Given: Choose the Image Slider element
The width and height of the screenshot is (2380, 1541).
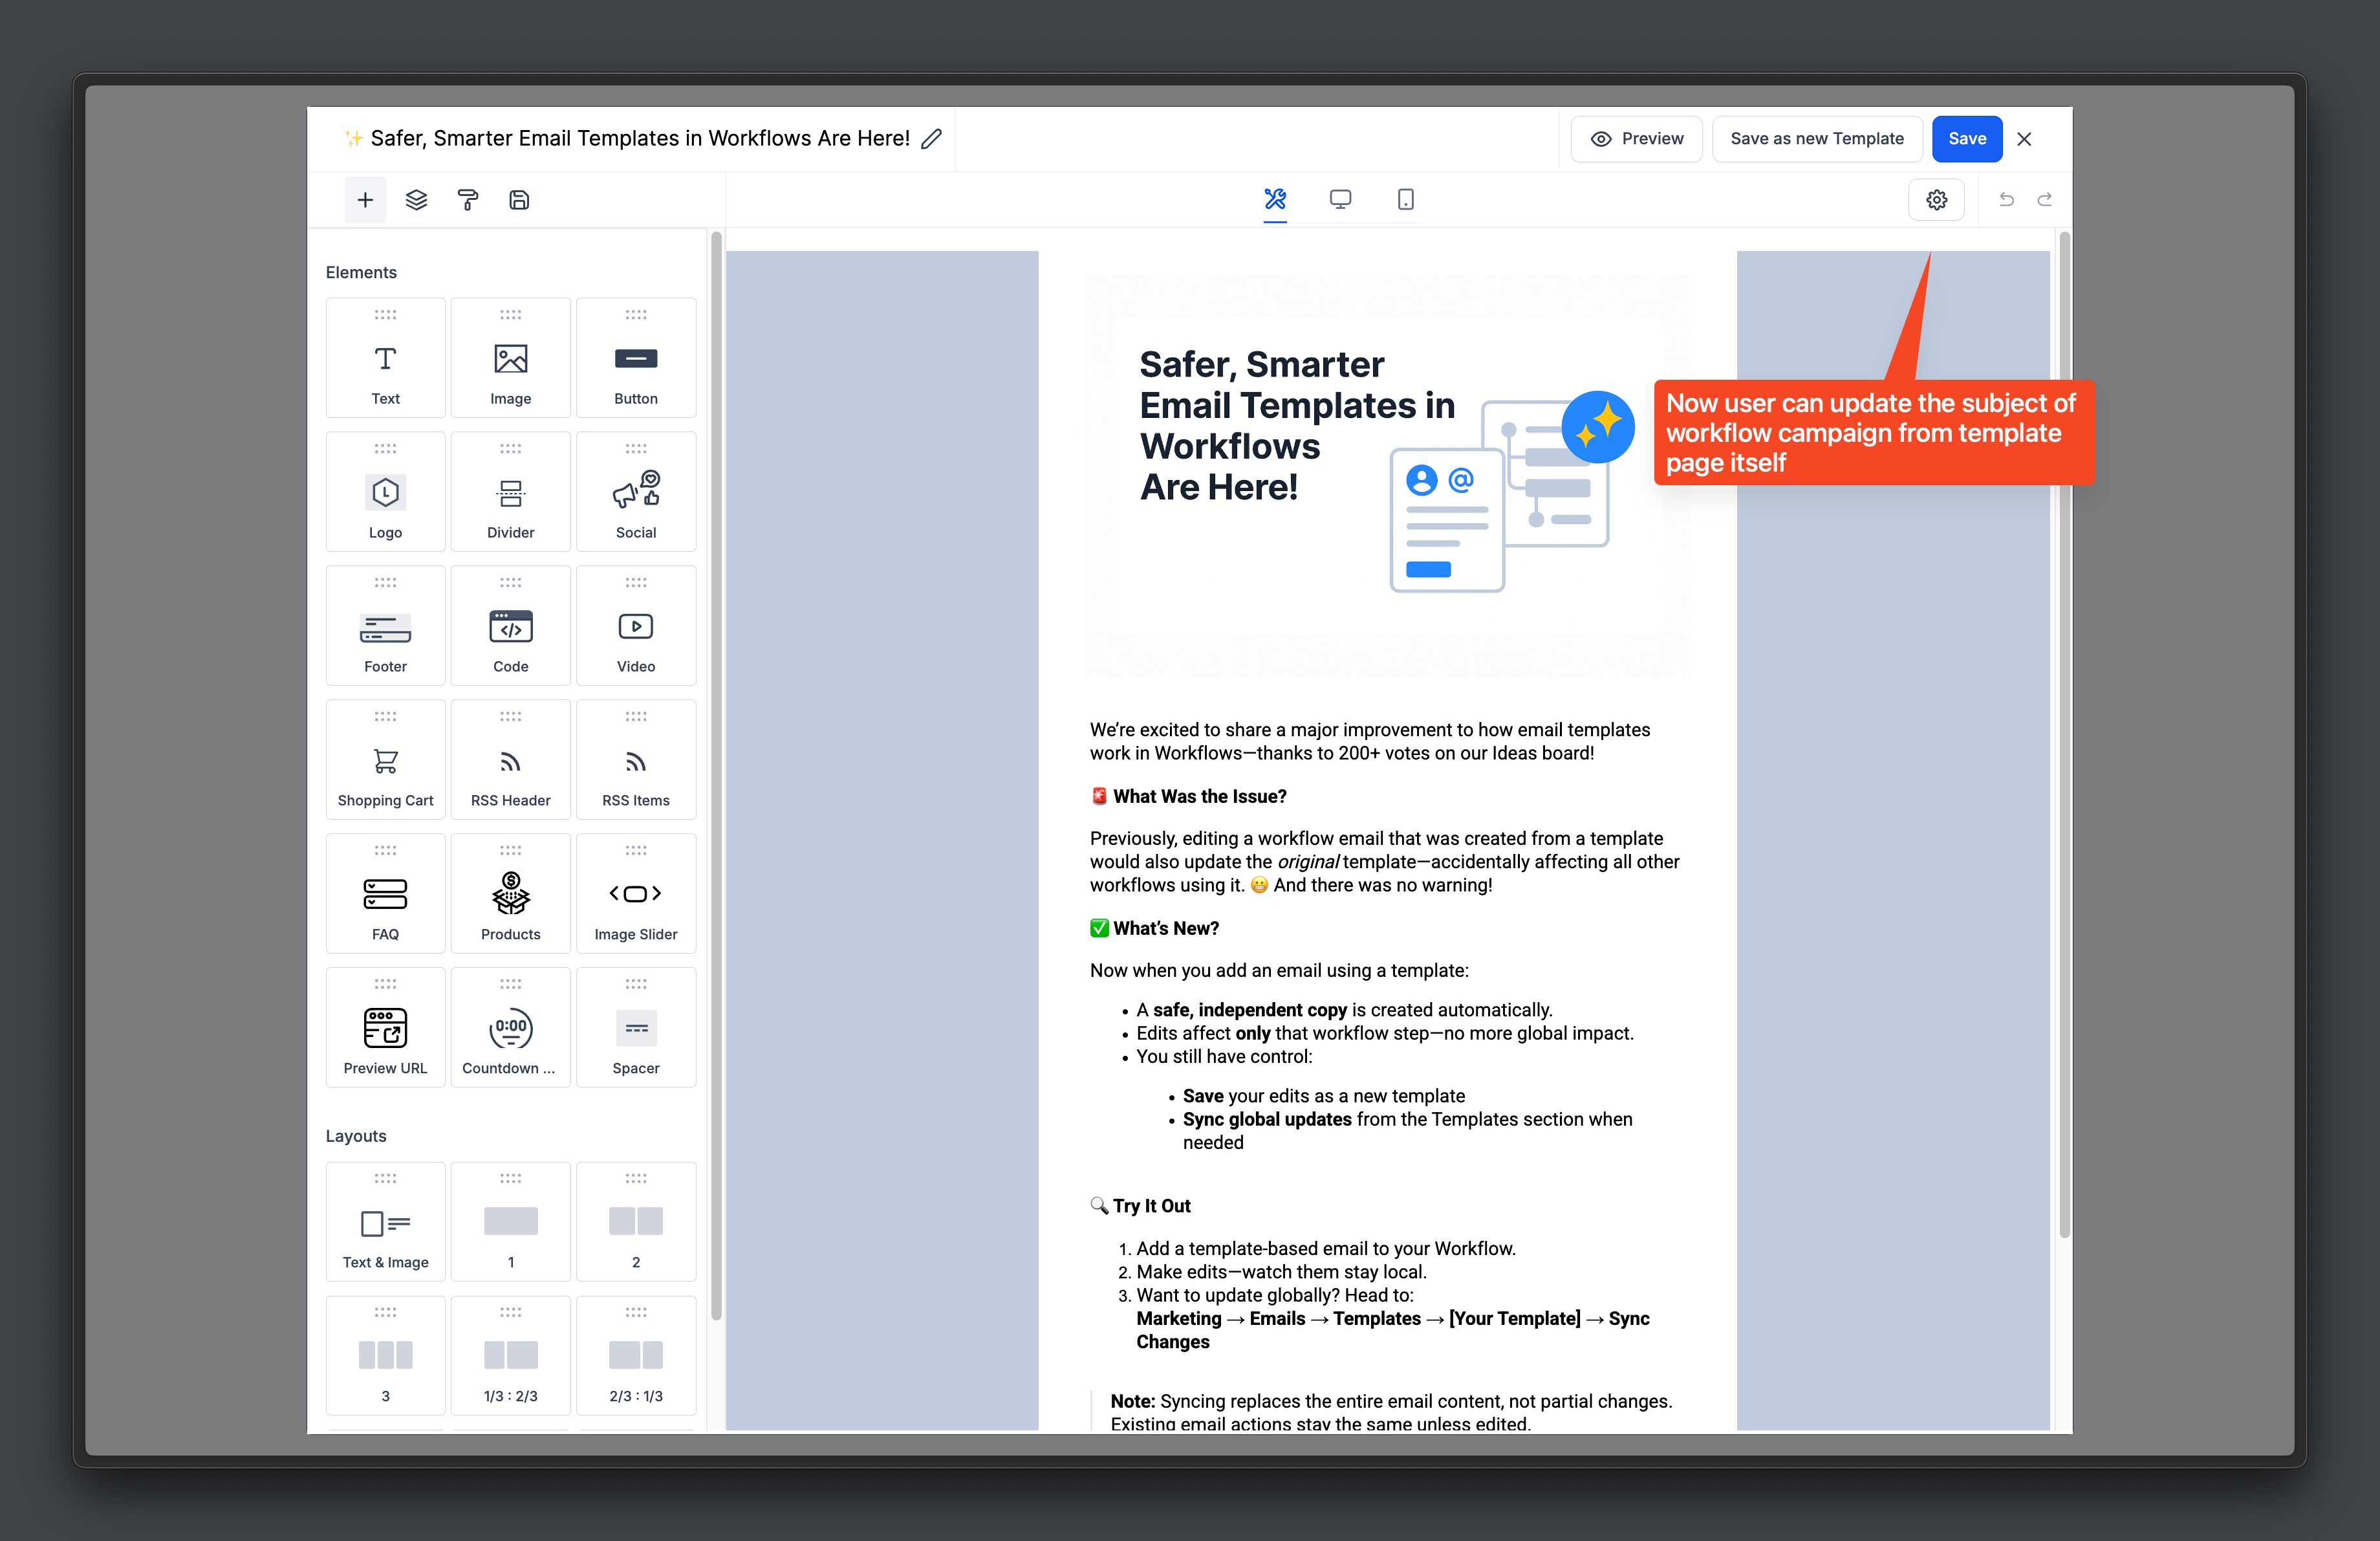Looking at the screenshot, I should (636, 894).
